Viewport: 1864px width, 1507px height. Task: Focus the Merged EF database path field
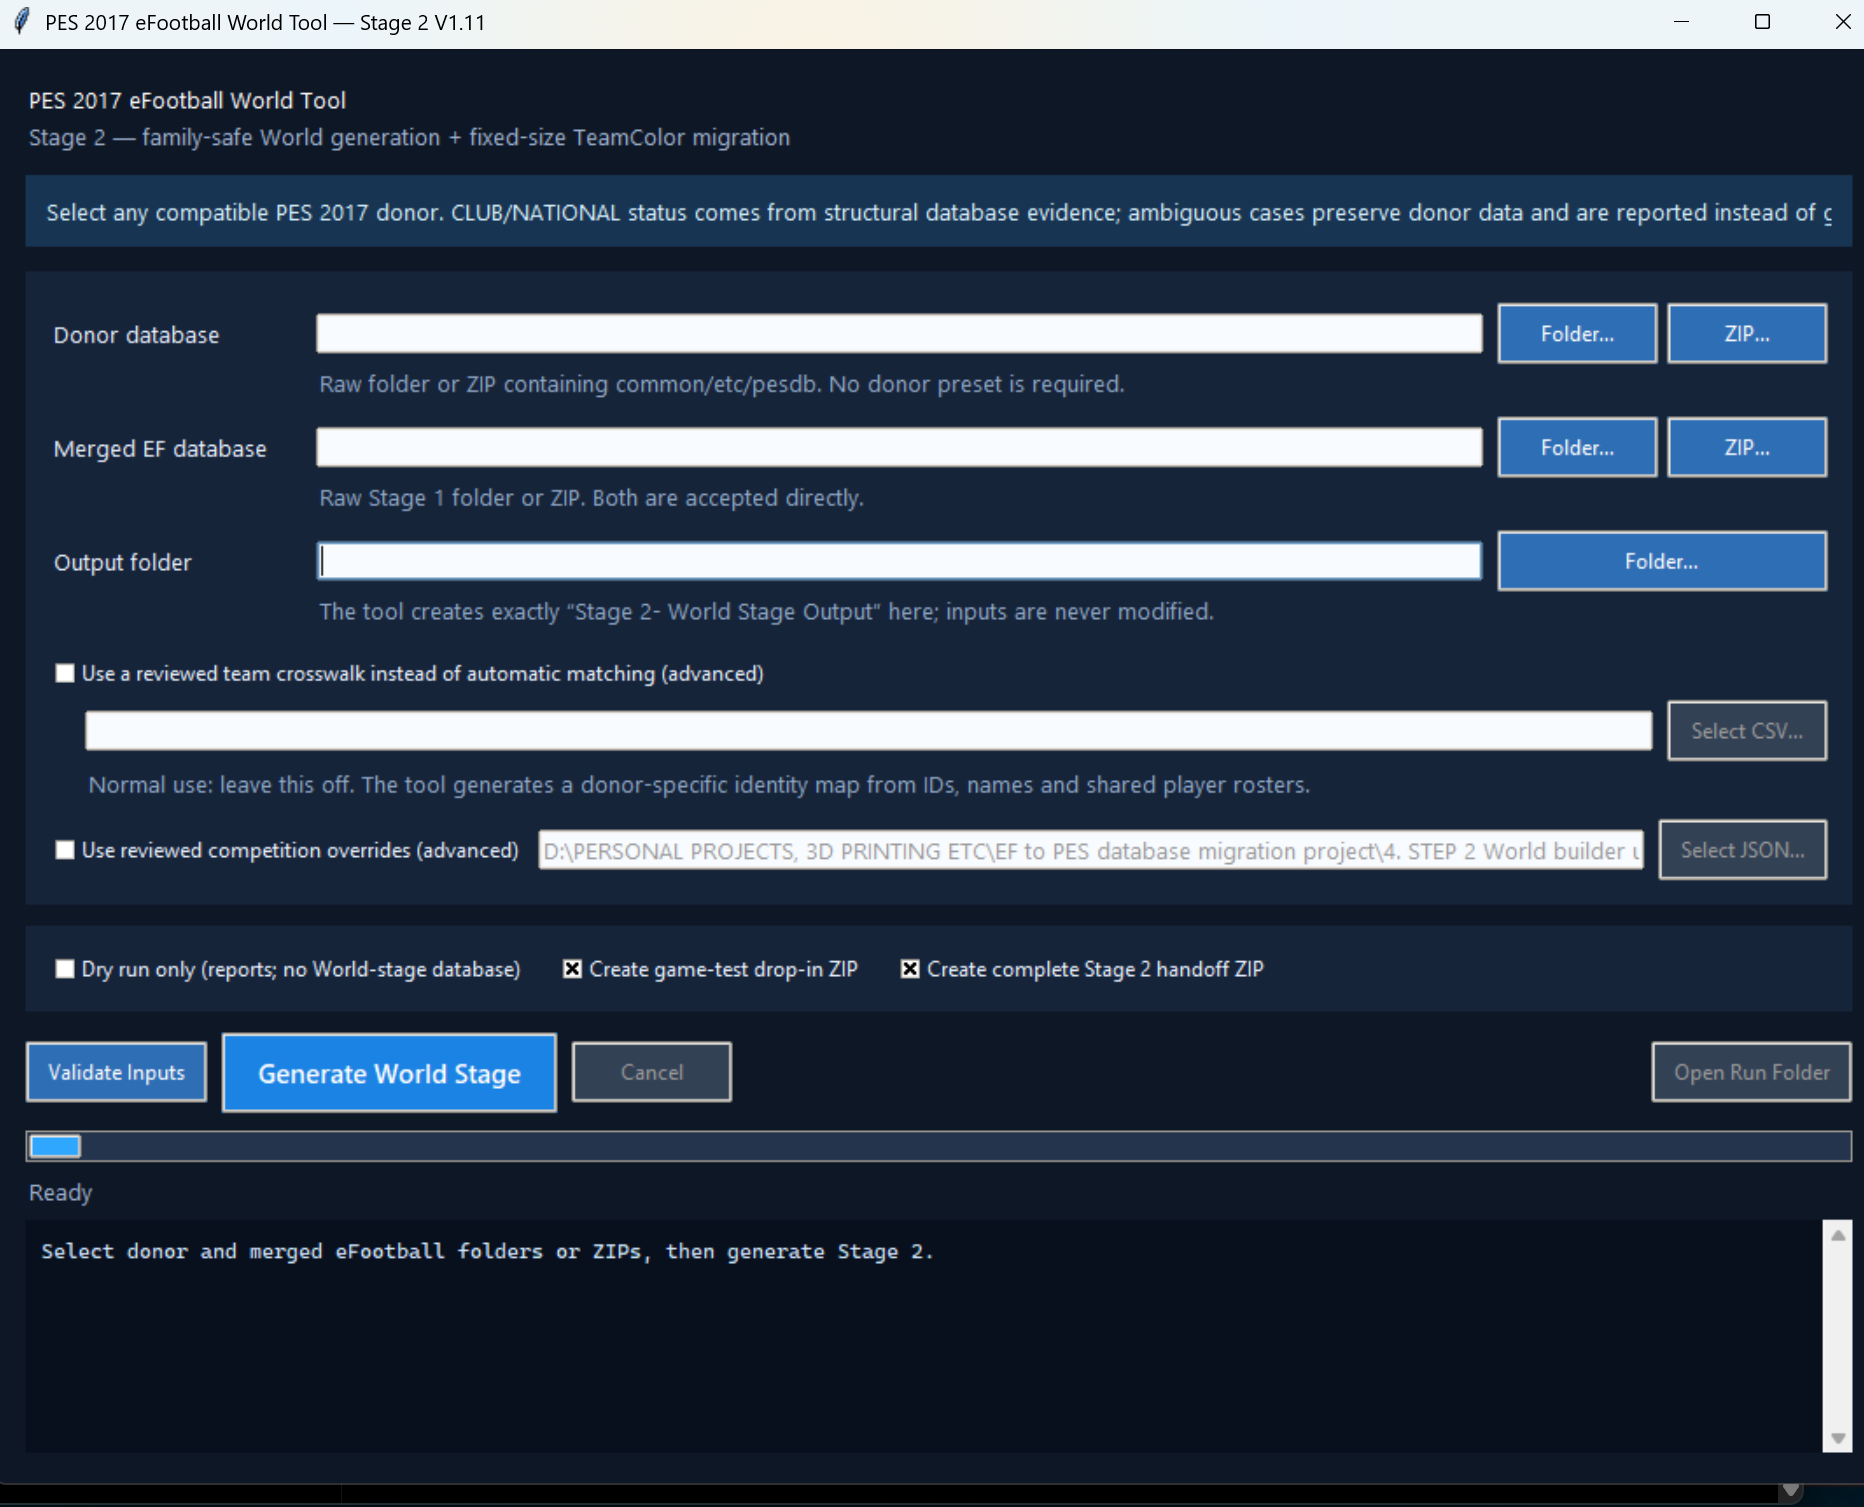899,447
